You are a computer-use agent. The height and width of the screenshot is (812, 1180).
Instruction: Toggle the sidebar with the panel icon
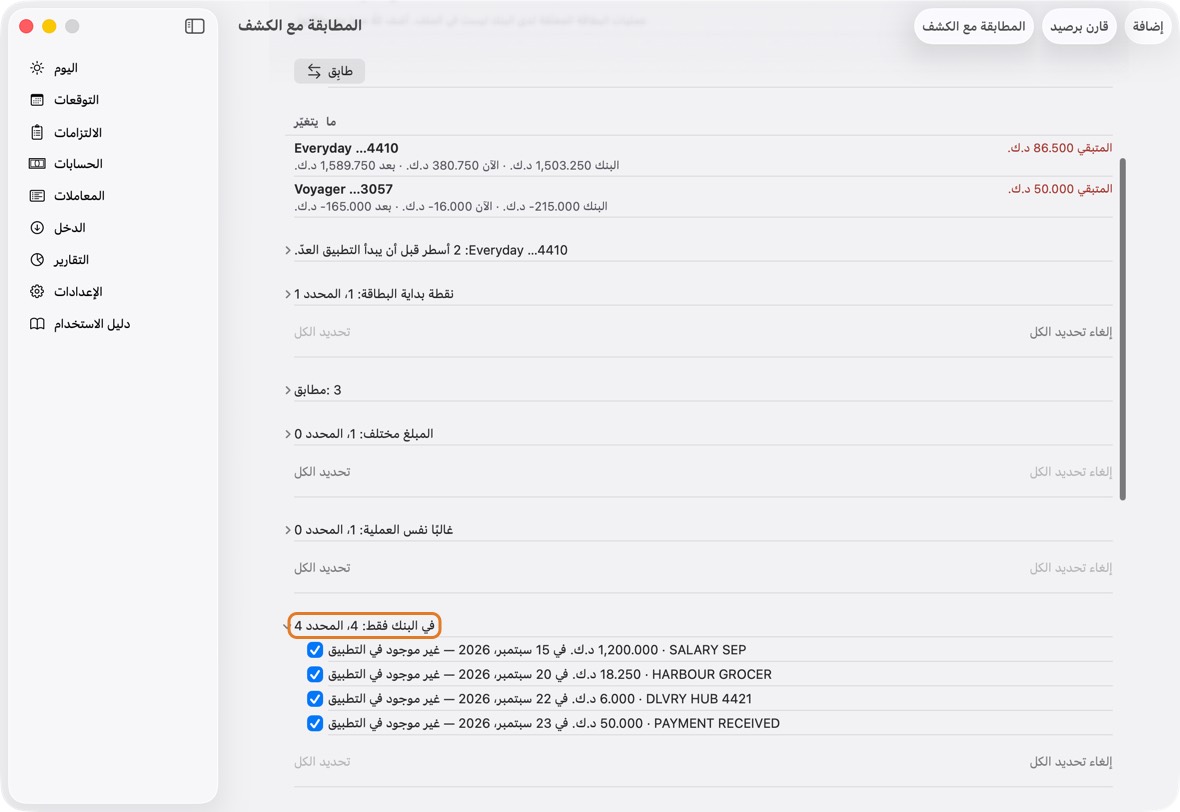pyautogui.click(x=194, y=26)
